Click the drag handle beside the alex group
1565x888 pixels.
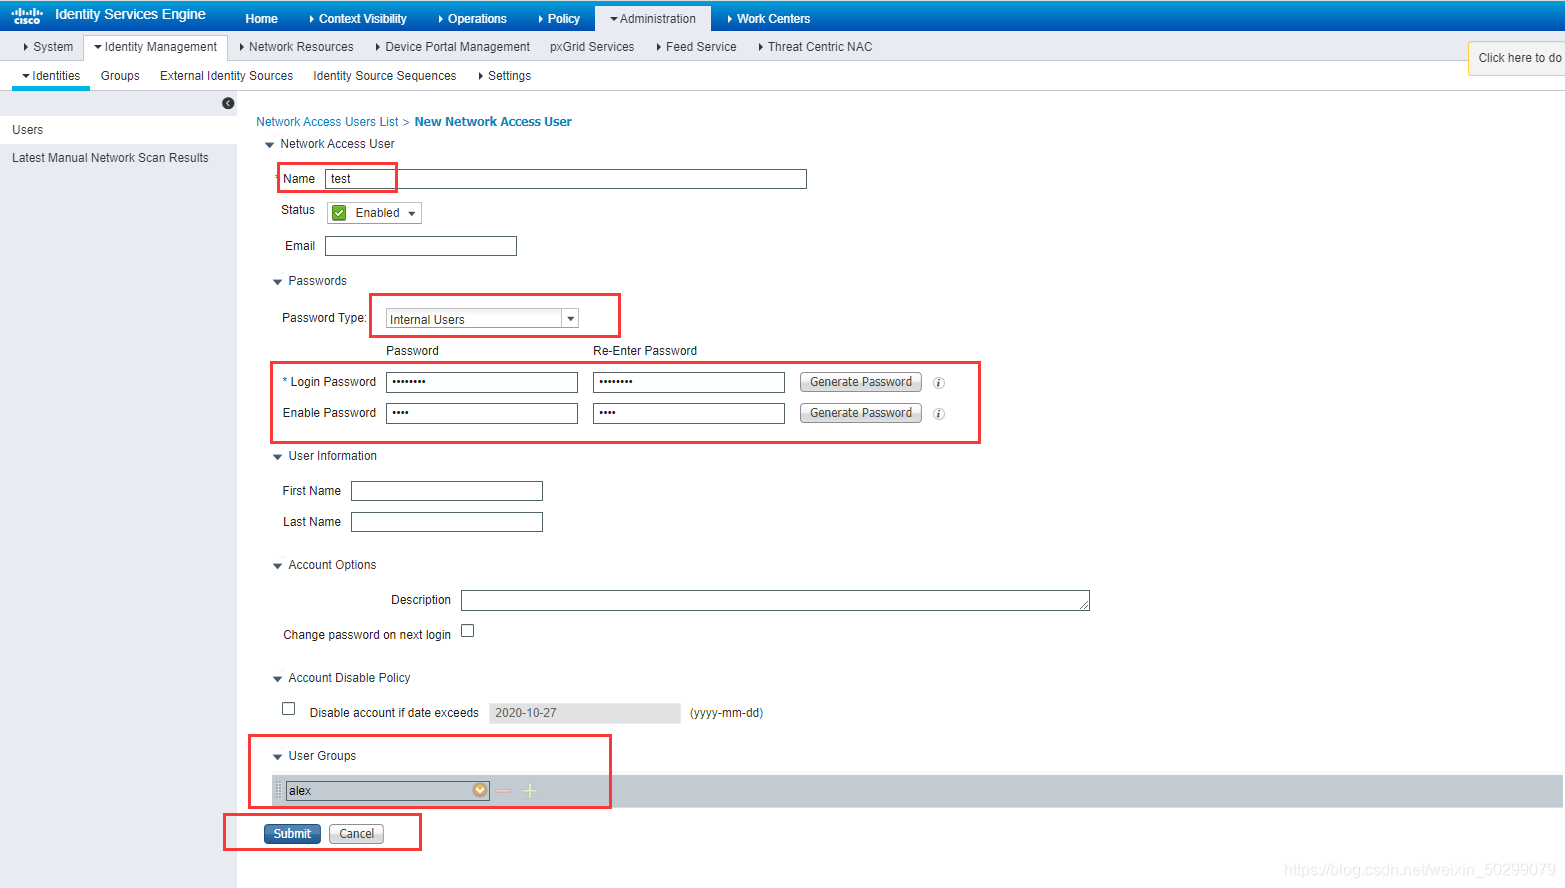(x=277, y=790)
